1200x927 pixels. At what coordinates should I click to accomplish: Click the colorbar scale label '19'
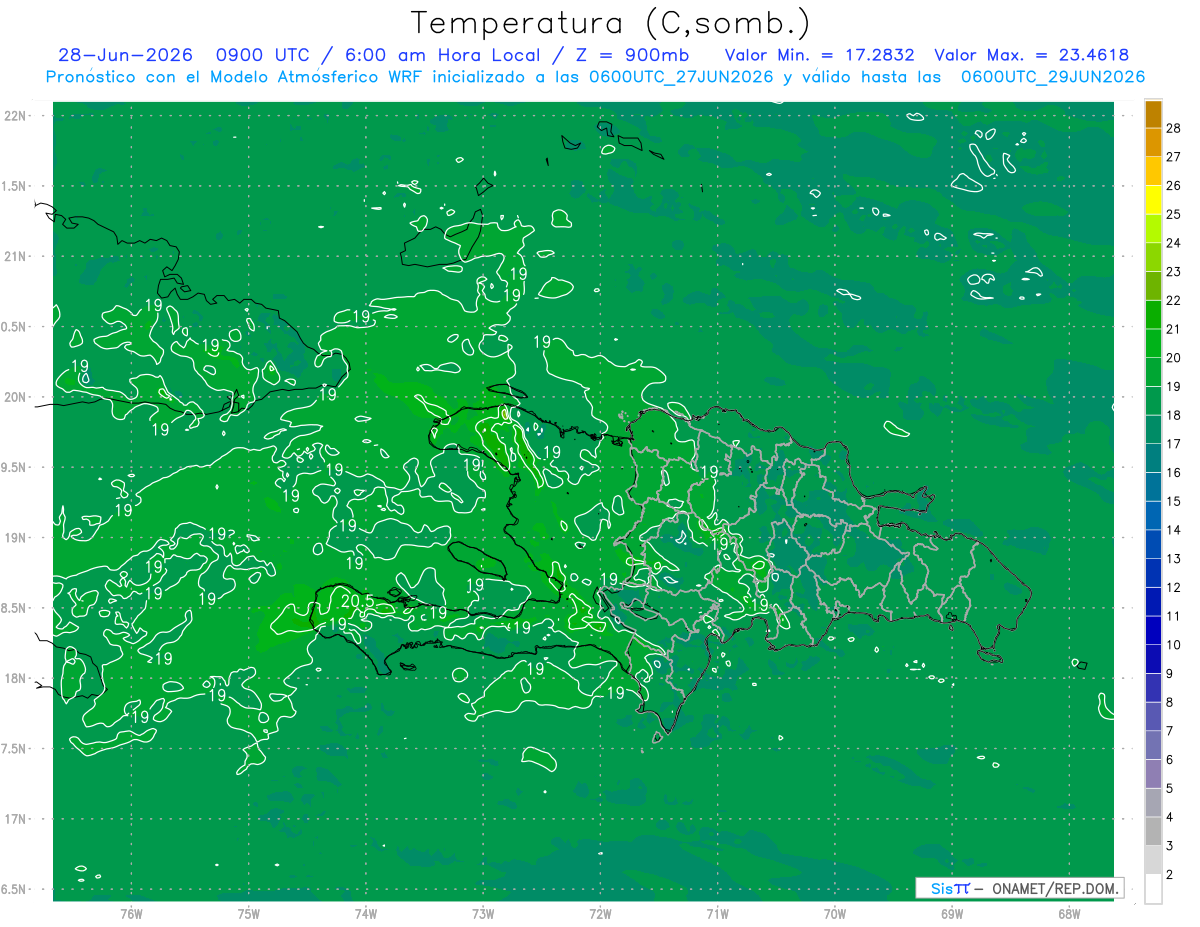coord(1174,386)
